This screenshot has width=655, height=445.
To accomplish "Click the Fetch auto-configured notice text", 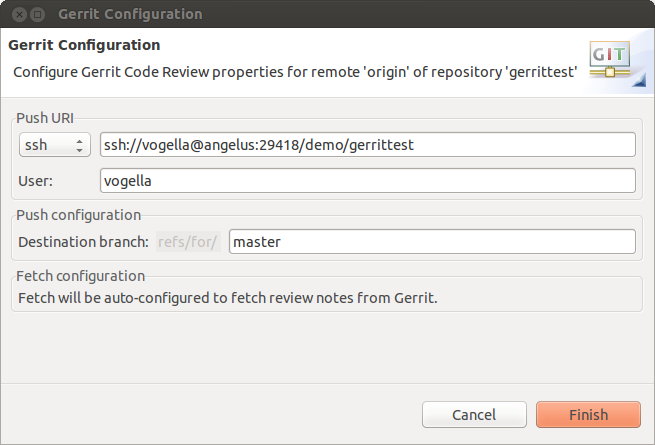I will pos(228,298).
